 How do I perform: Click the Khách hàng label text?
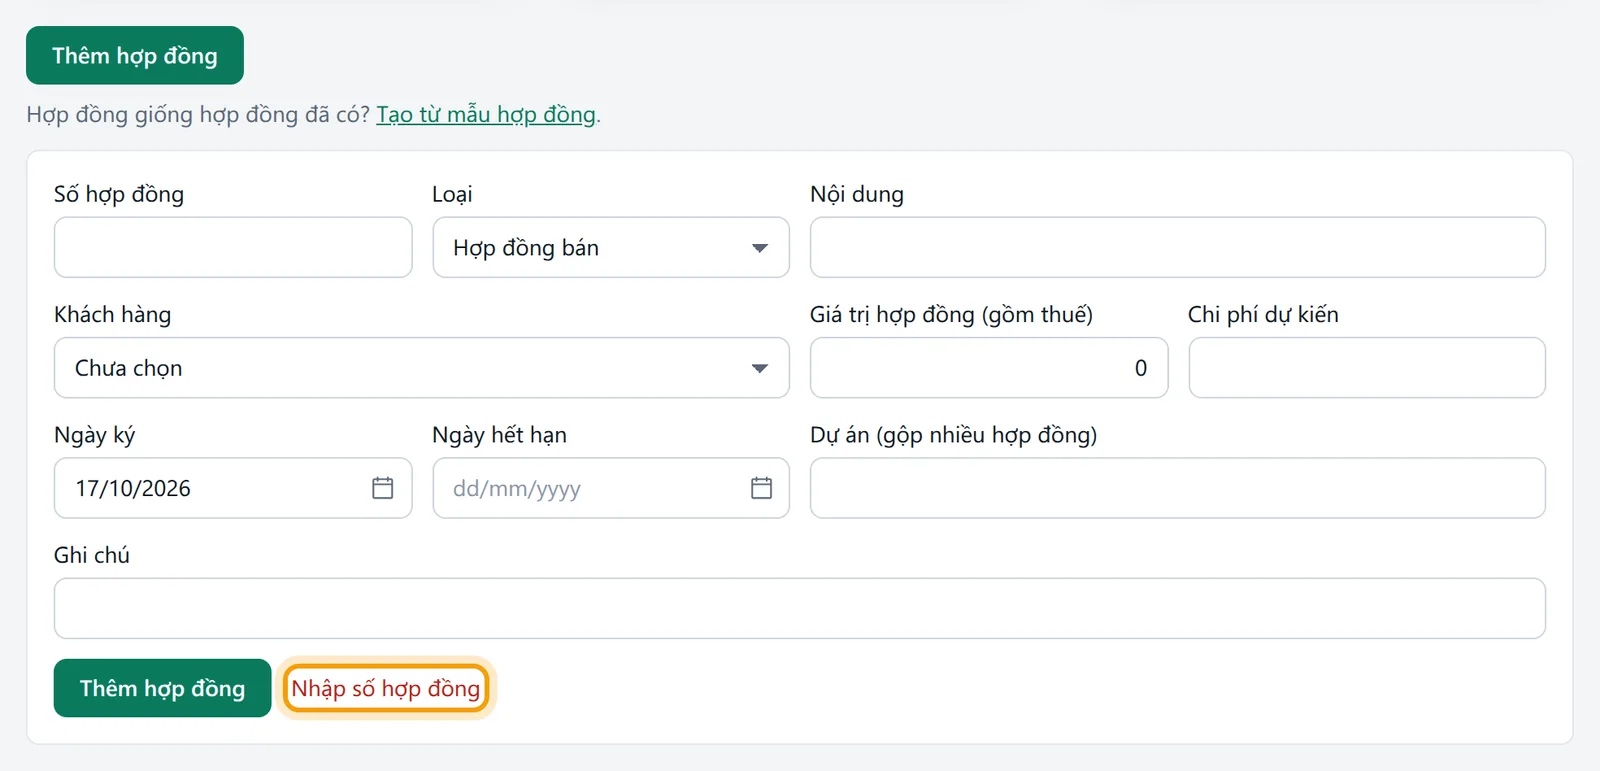tap(113, 315)
